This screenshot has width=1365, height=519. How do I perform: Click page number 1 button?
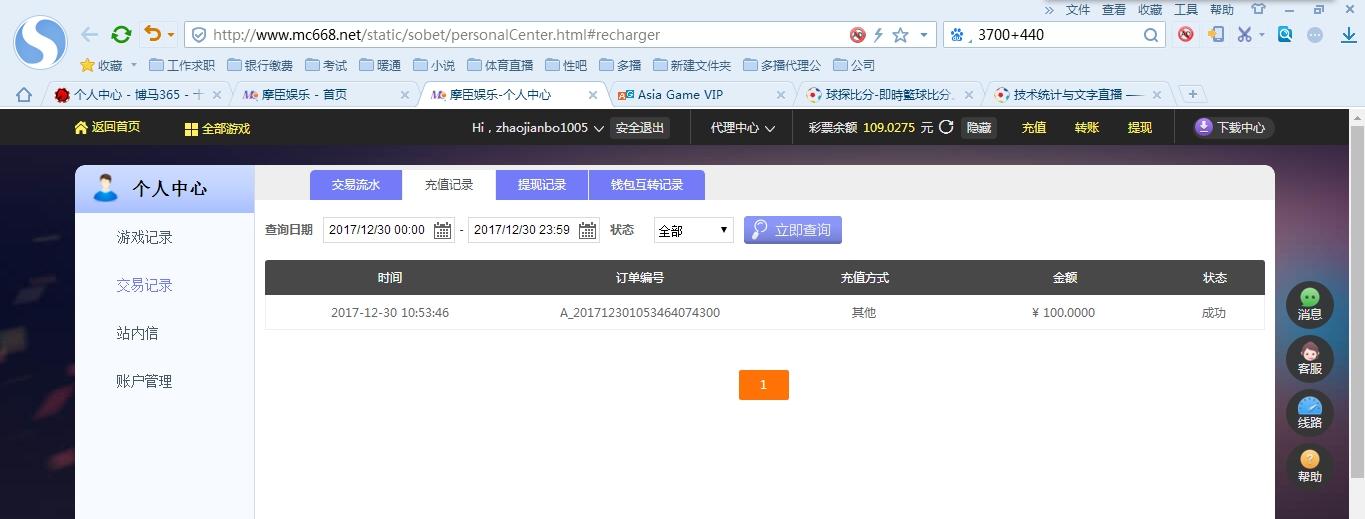[764, 385]
